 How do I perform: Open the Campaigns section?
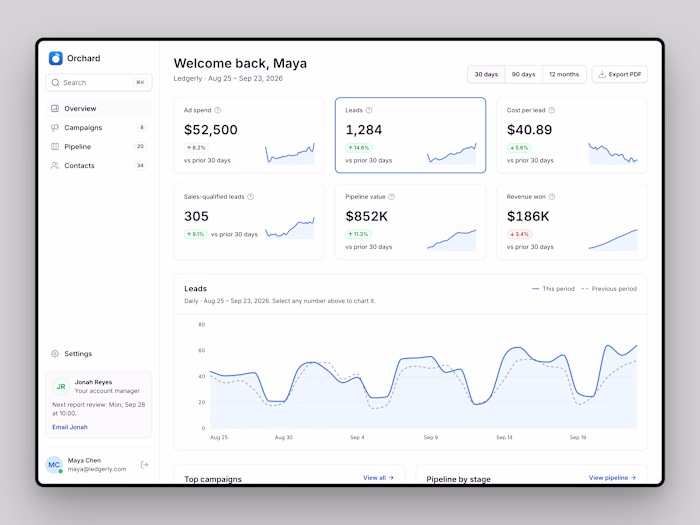tap(99, 128)
